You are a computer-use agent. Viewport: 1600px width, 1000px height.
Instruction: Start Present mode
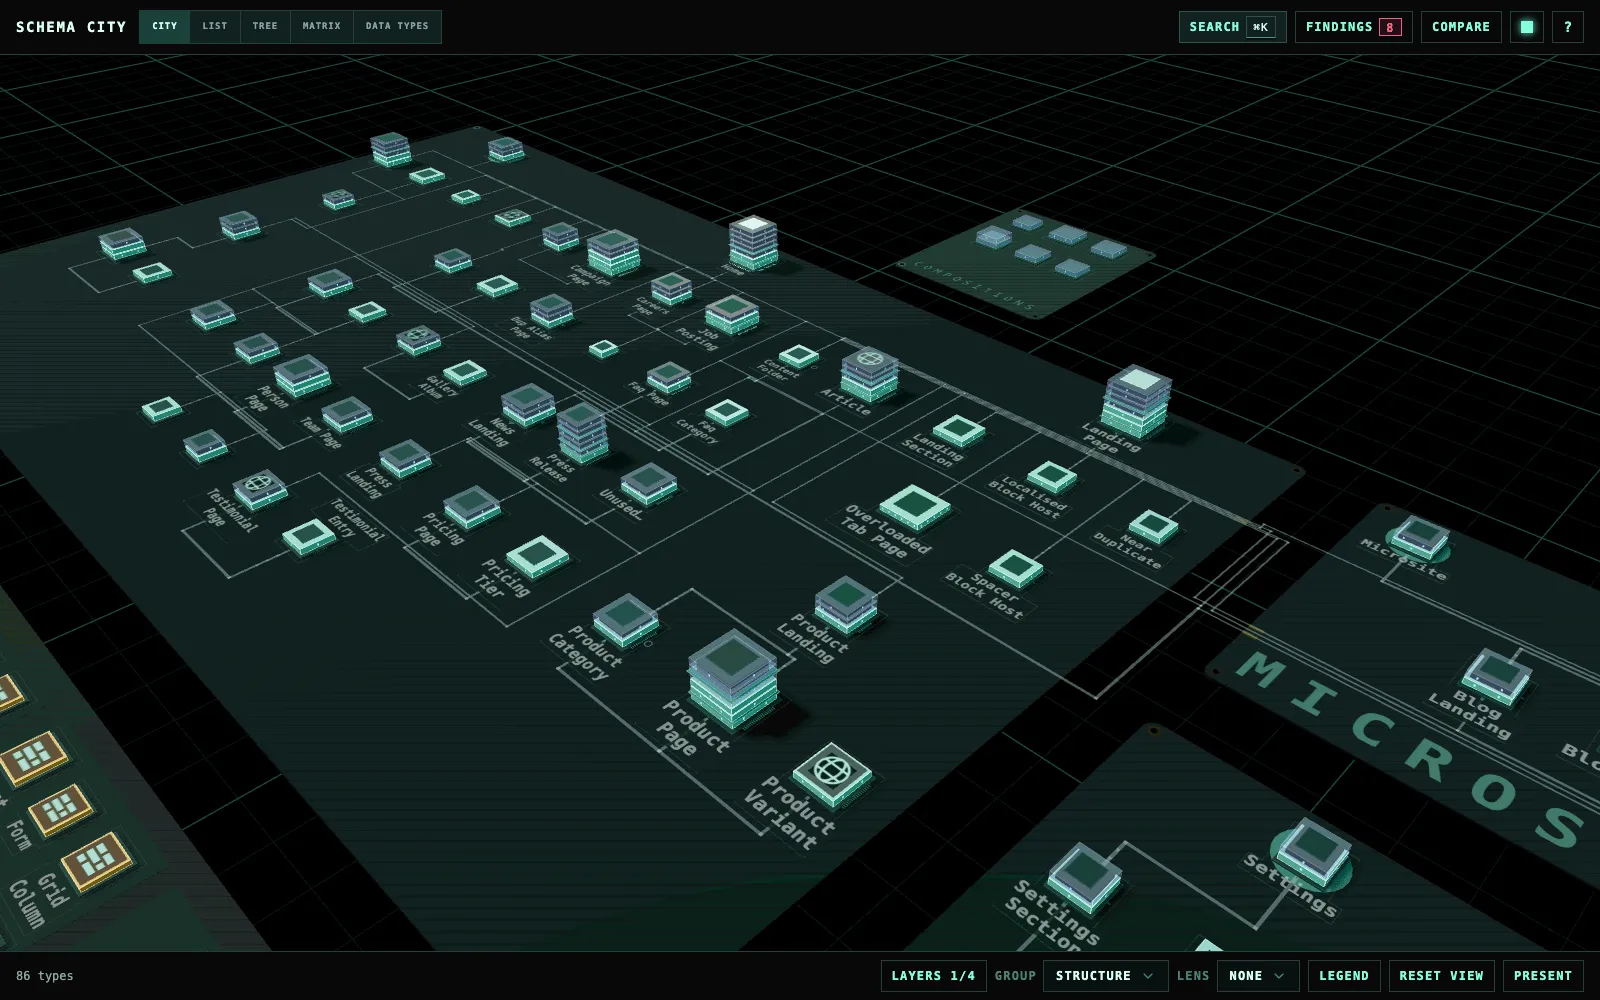[1543, 976]
